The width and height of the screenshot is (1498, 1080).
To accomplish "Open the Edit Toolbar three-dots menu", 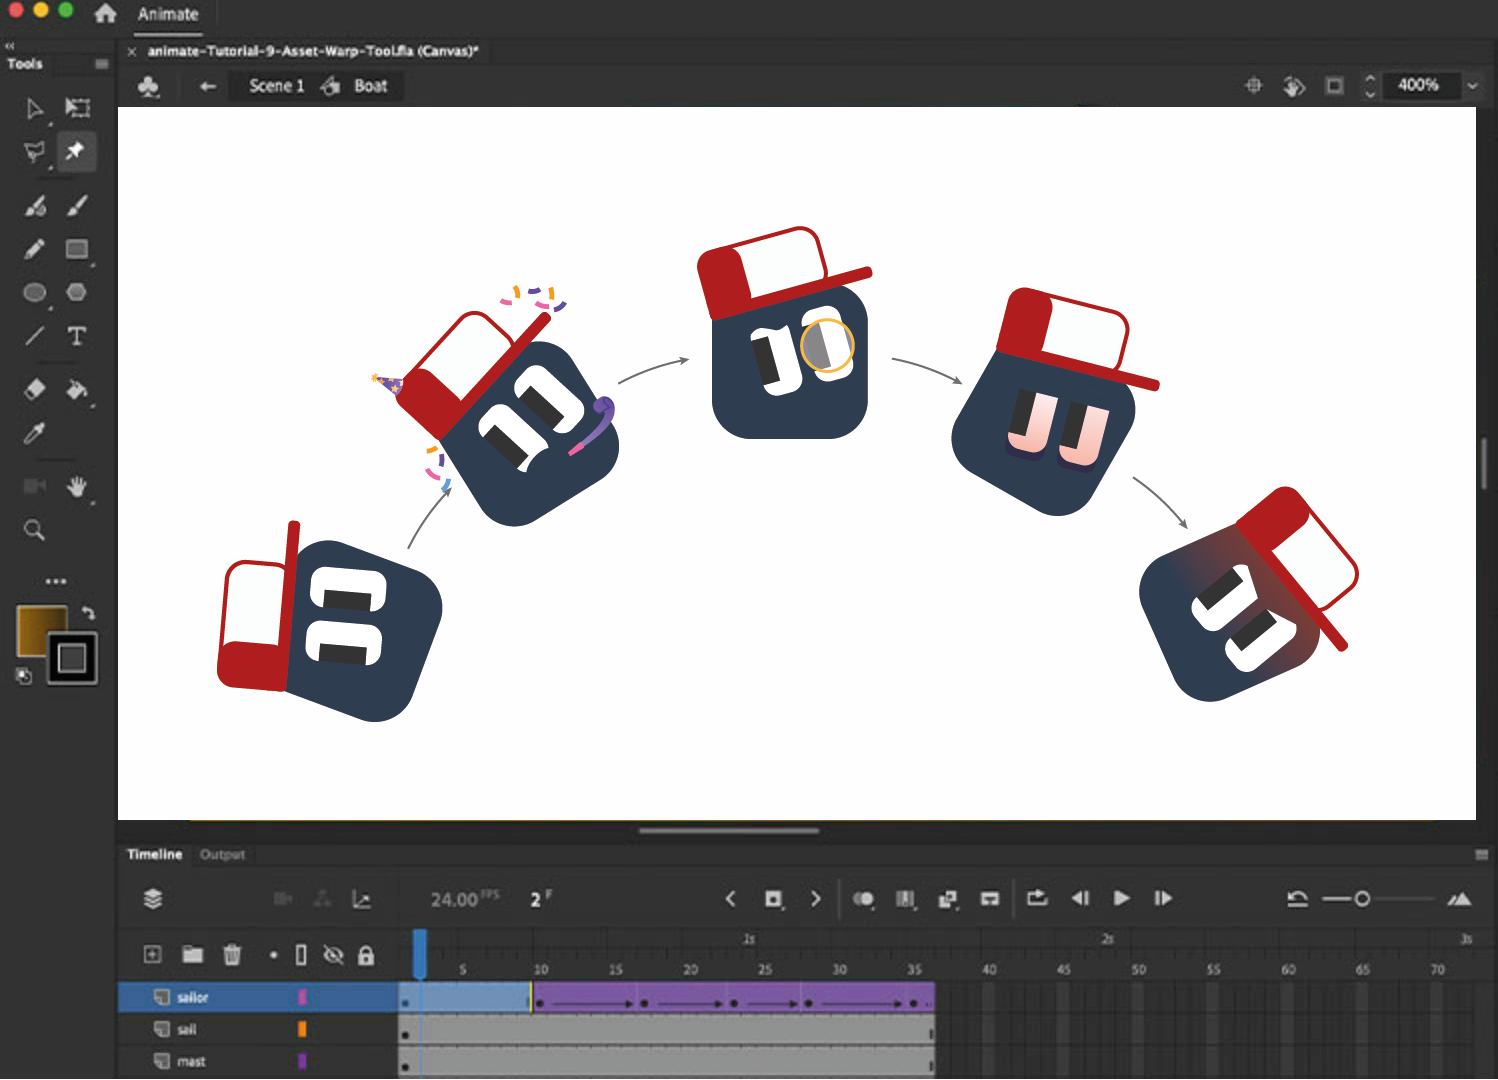I will coord(56,581).
